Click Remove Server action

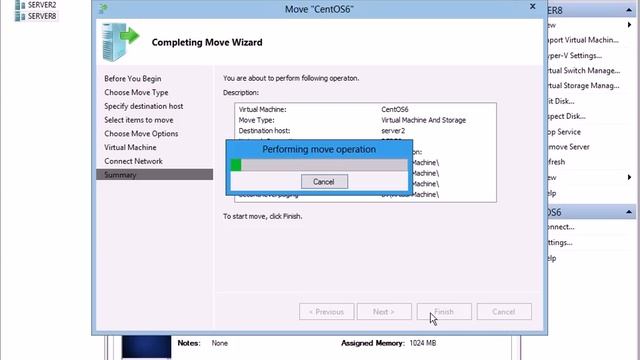pyautogui.click(x=569, y=147)
